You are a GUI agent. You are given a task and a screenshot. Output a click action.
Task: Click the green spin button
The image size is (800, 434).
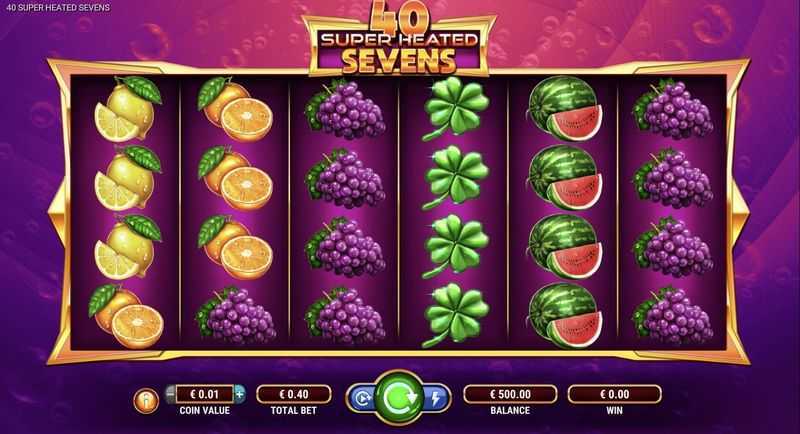click(x=399, y=397)
